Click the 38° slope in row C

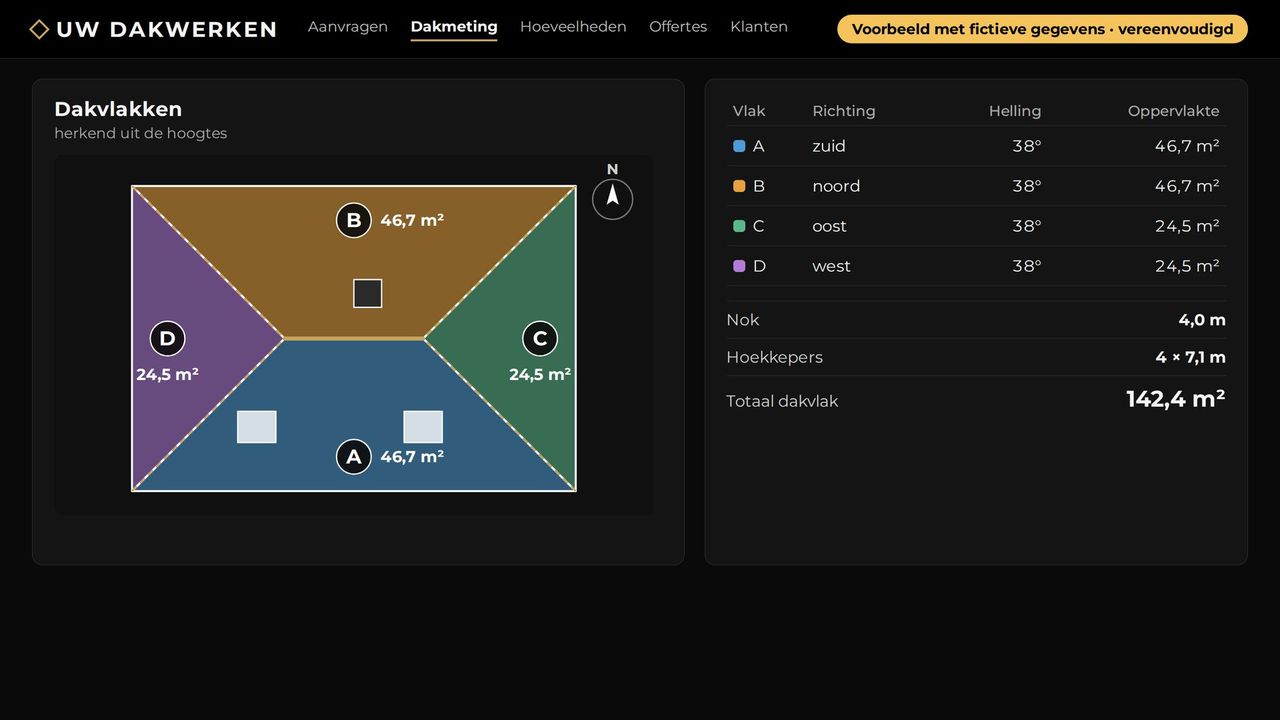coord(1027,226)
